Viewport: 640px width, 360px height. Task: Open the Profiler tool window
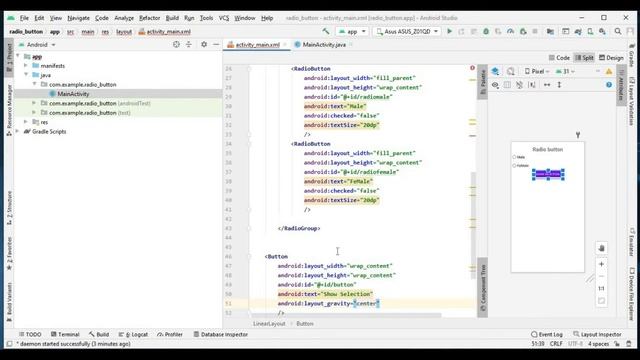(170, 334)
